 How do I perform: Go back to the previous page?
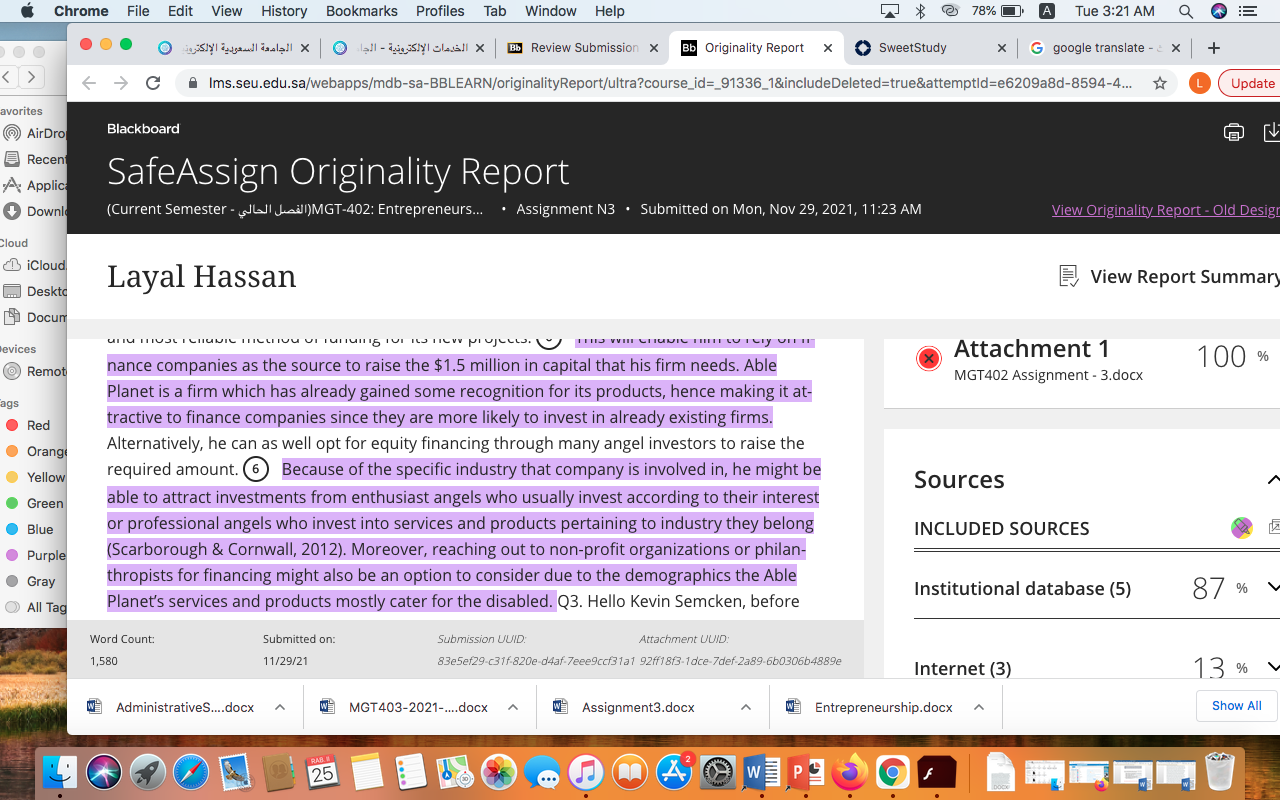[89, 83]
